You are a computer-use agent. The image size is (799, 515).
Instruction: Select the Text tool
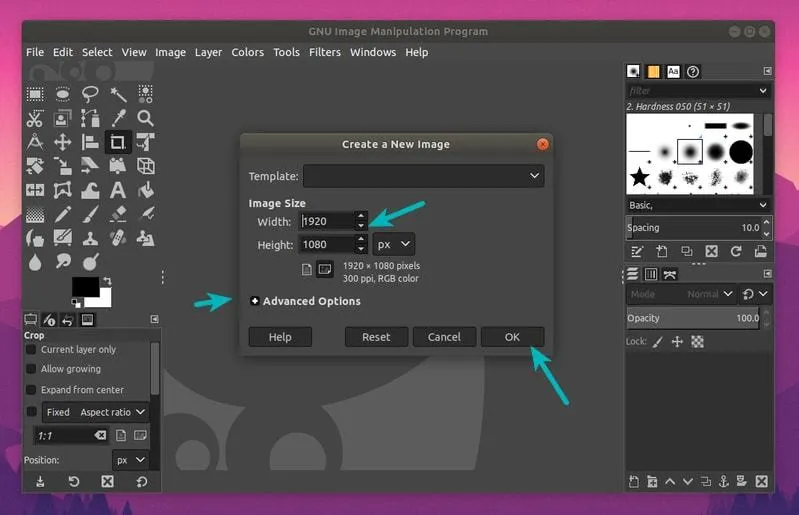pos(118,191)
